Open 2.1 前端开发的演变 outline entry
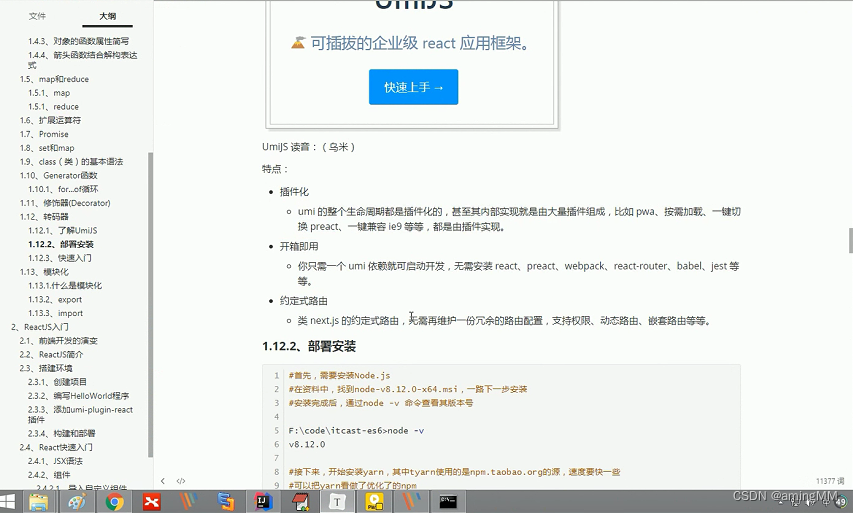This screenshot has width=853, height=513. point(58,341)
